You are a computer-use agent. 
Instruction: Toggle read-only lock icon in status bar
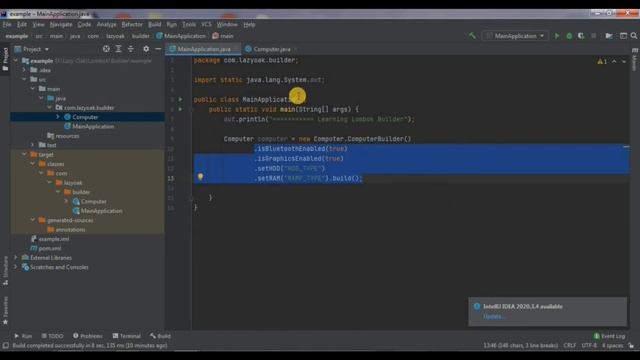tap(631, 346)
